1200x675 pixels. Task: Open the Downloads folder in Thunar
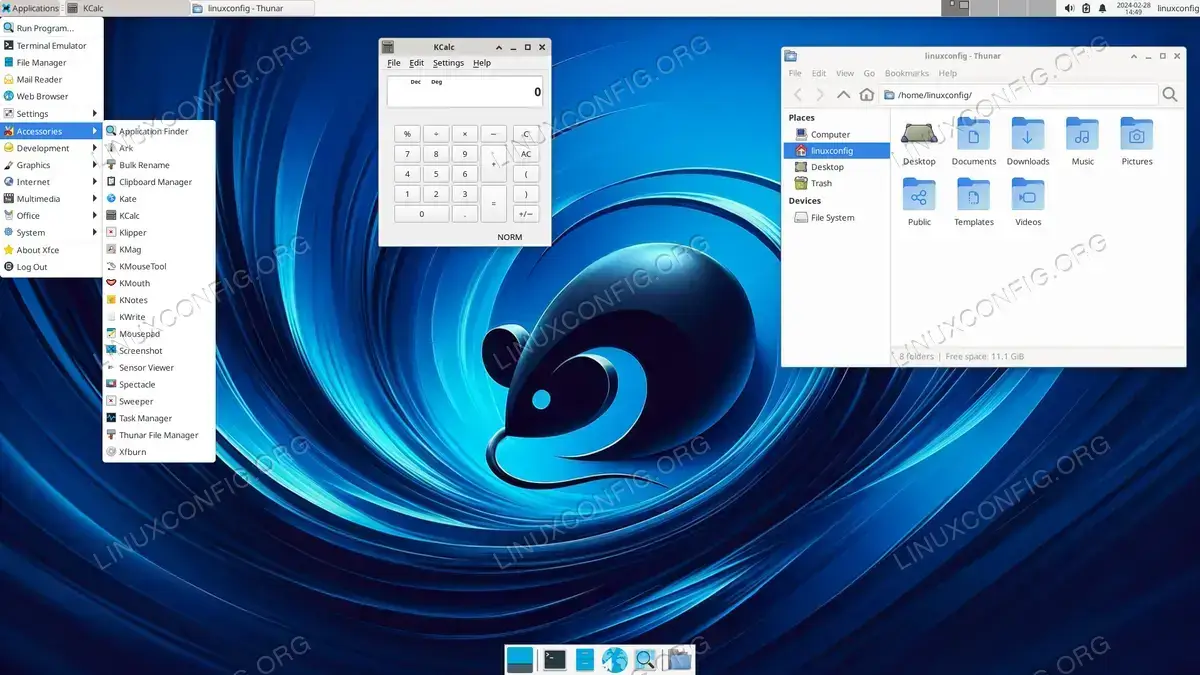click(1027, 142)
